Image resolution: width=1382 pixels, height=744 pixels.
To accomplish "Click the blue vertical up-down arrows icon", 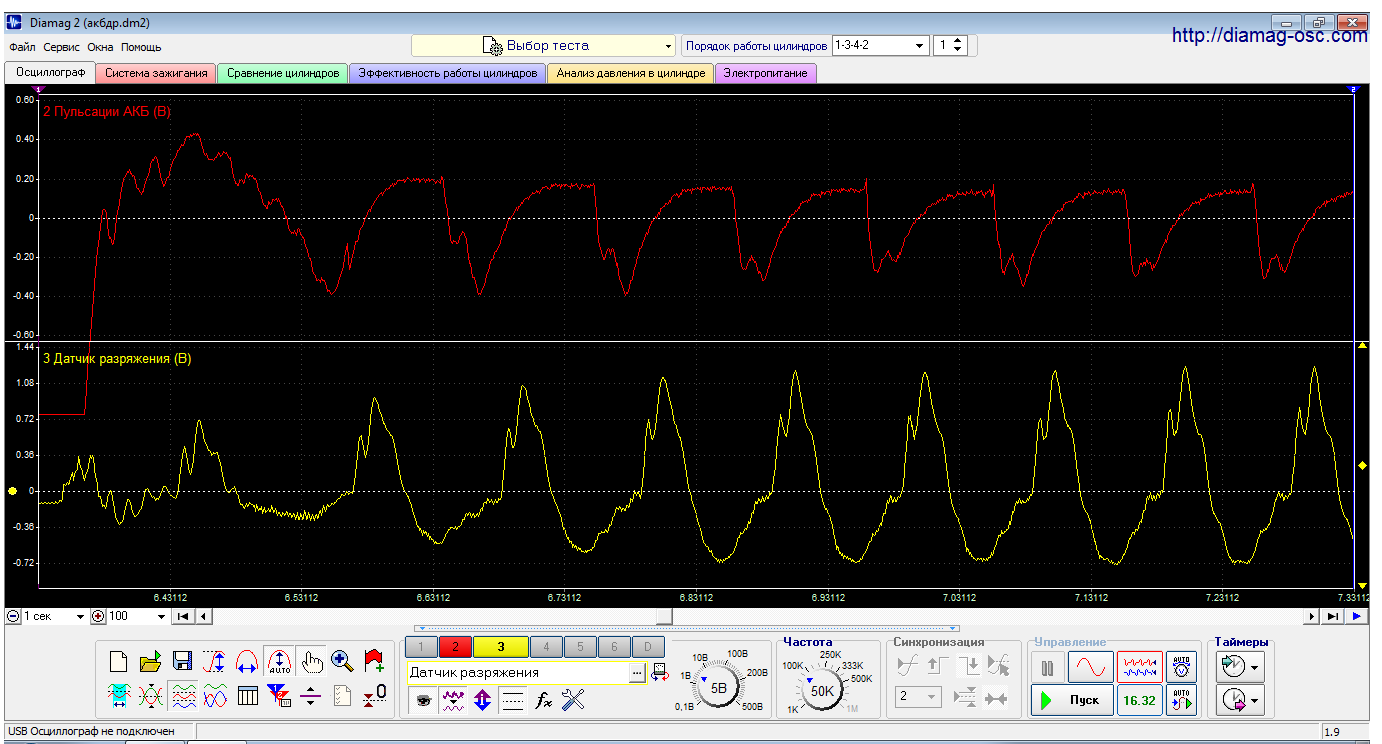I will 482,701.
